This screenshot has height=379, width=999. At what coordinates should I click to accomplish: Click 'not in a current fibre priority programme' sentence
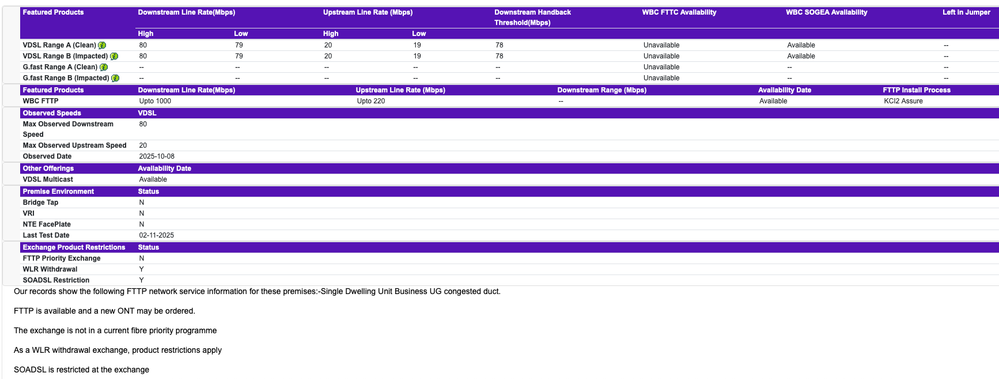click(x=115, y=331)
